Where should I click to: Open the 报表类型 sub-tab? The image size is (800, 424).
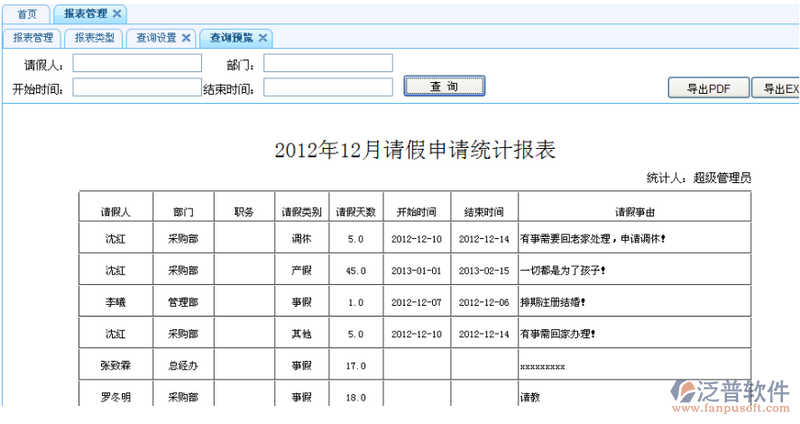click(x=95, y=38)
